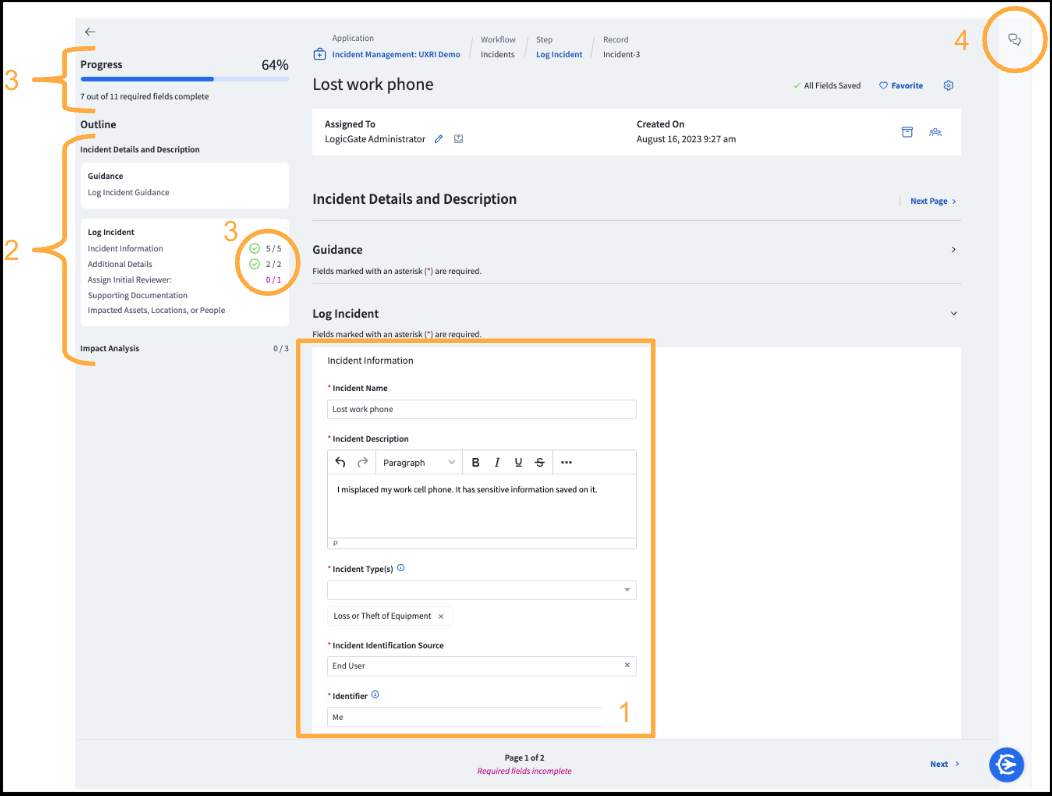Open the LogicGate logo button bottom right

tap(1006, 764)
